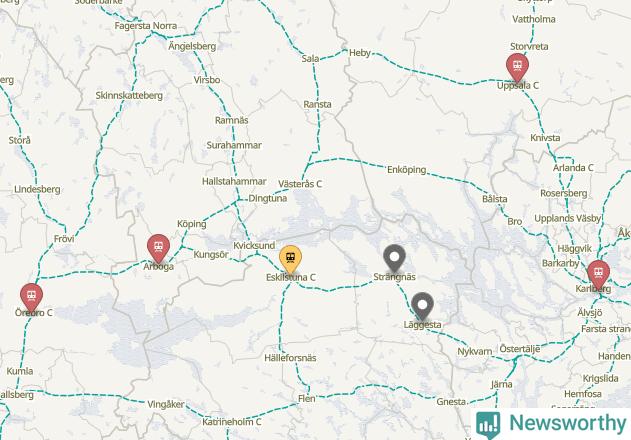631x440 pixels.
Task: Click the Kvicksund station label
Action: [x=254, y=246]
